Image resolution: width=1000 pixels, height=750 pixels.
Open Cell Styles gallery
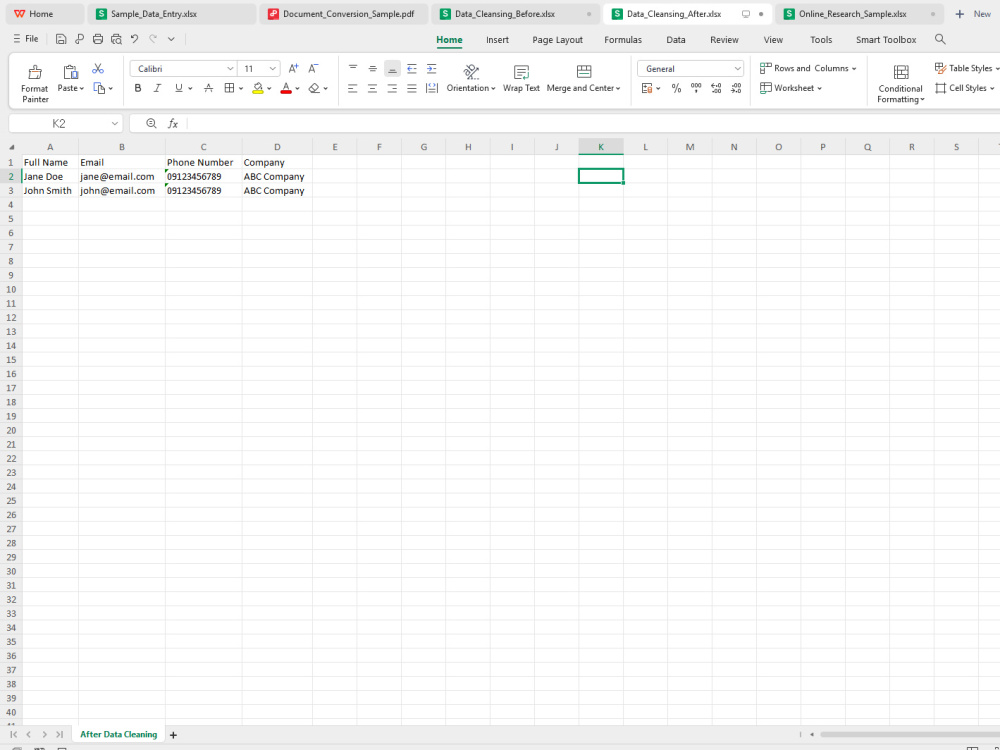coord(965,88)
